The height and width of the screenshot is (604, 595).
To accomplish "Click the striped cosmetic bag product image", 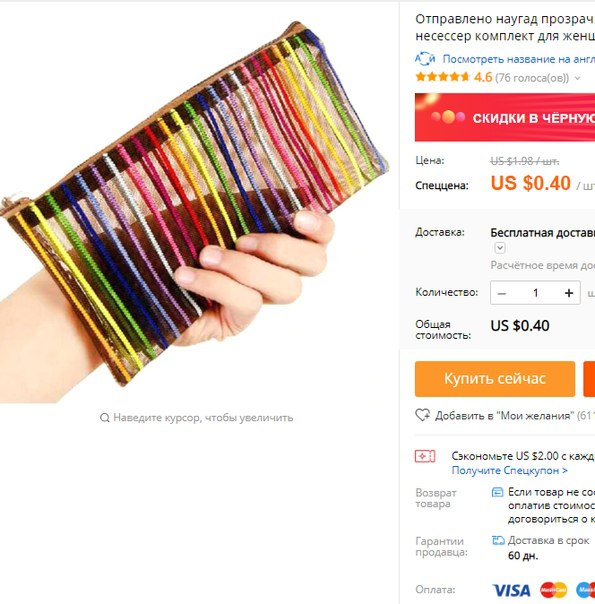I will (194, 202).
